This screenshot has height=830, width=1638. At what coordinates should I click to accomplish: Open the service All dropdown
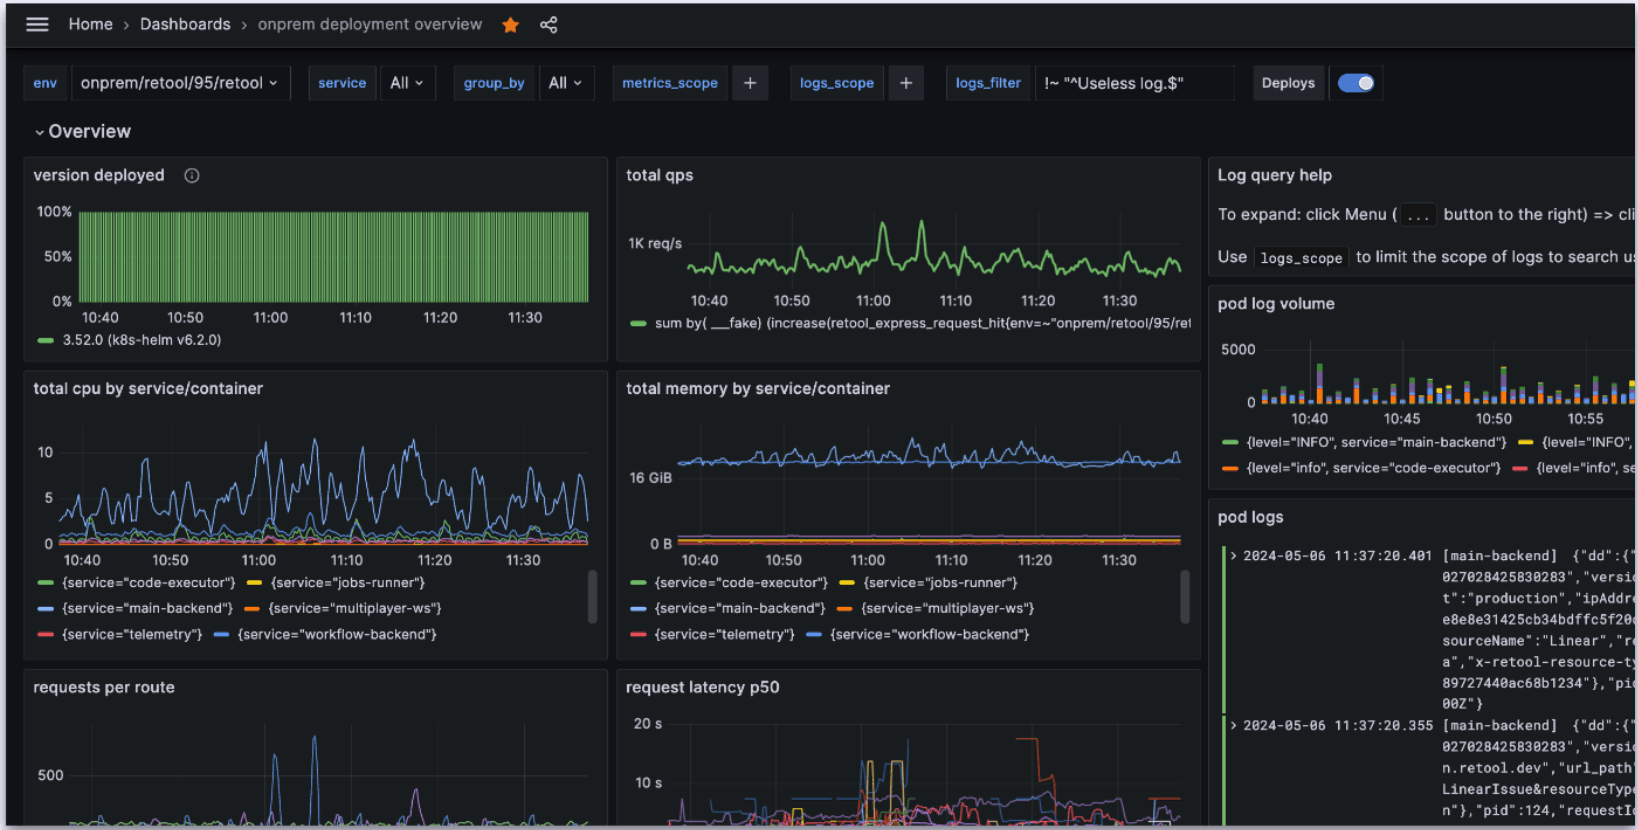click(x=406, y=83)
